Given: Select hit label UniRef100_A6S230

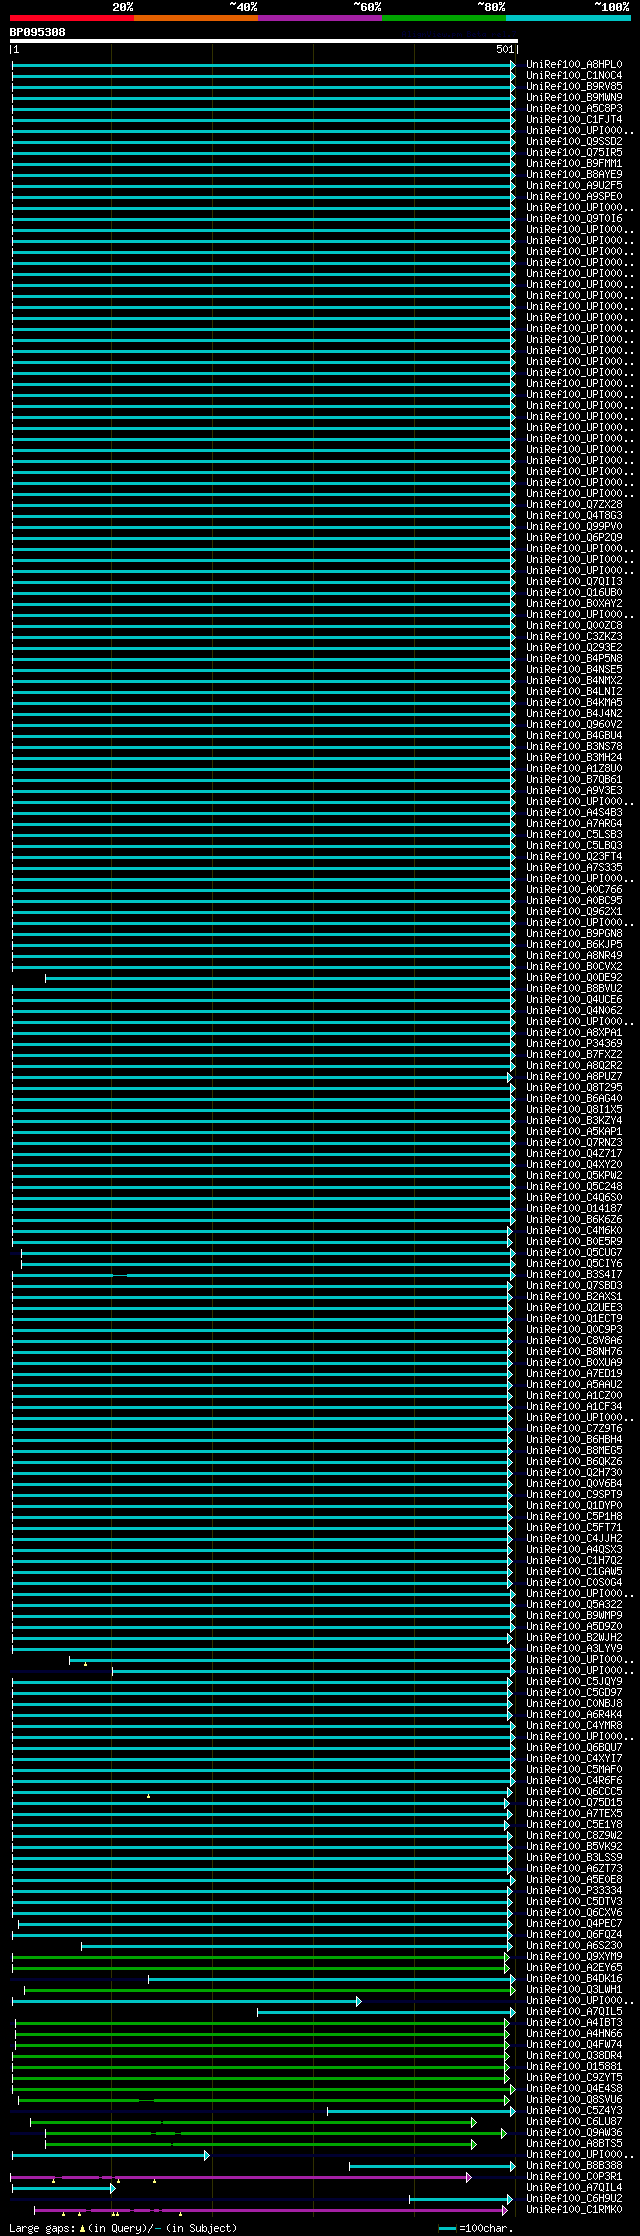Looking at the screenshot, I should (x=574, y=1945).
